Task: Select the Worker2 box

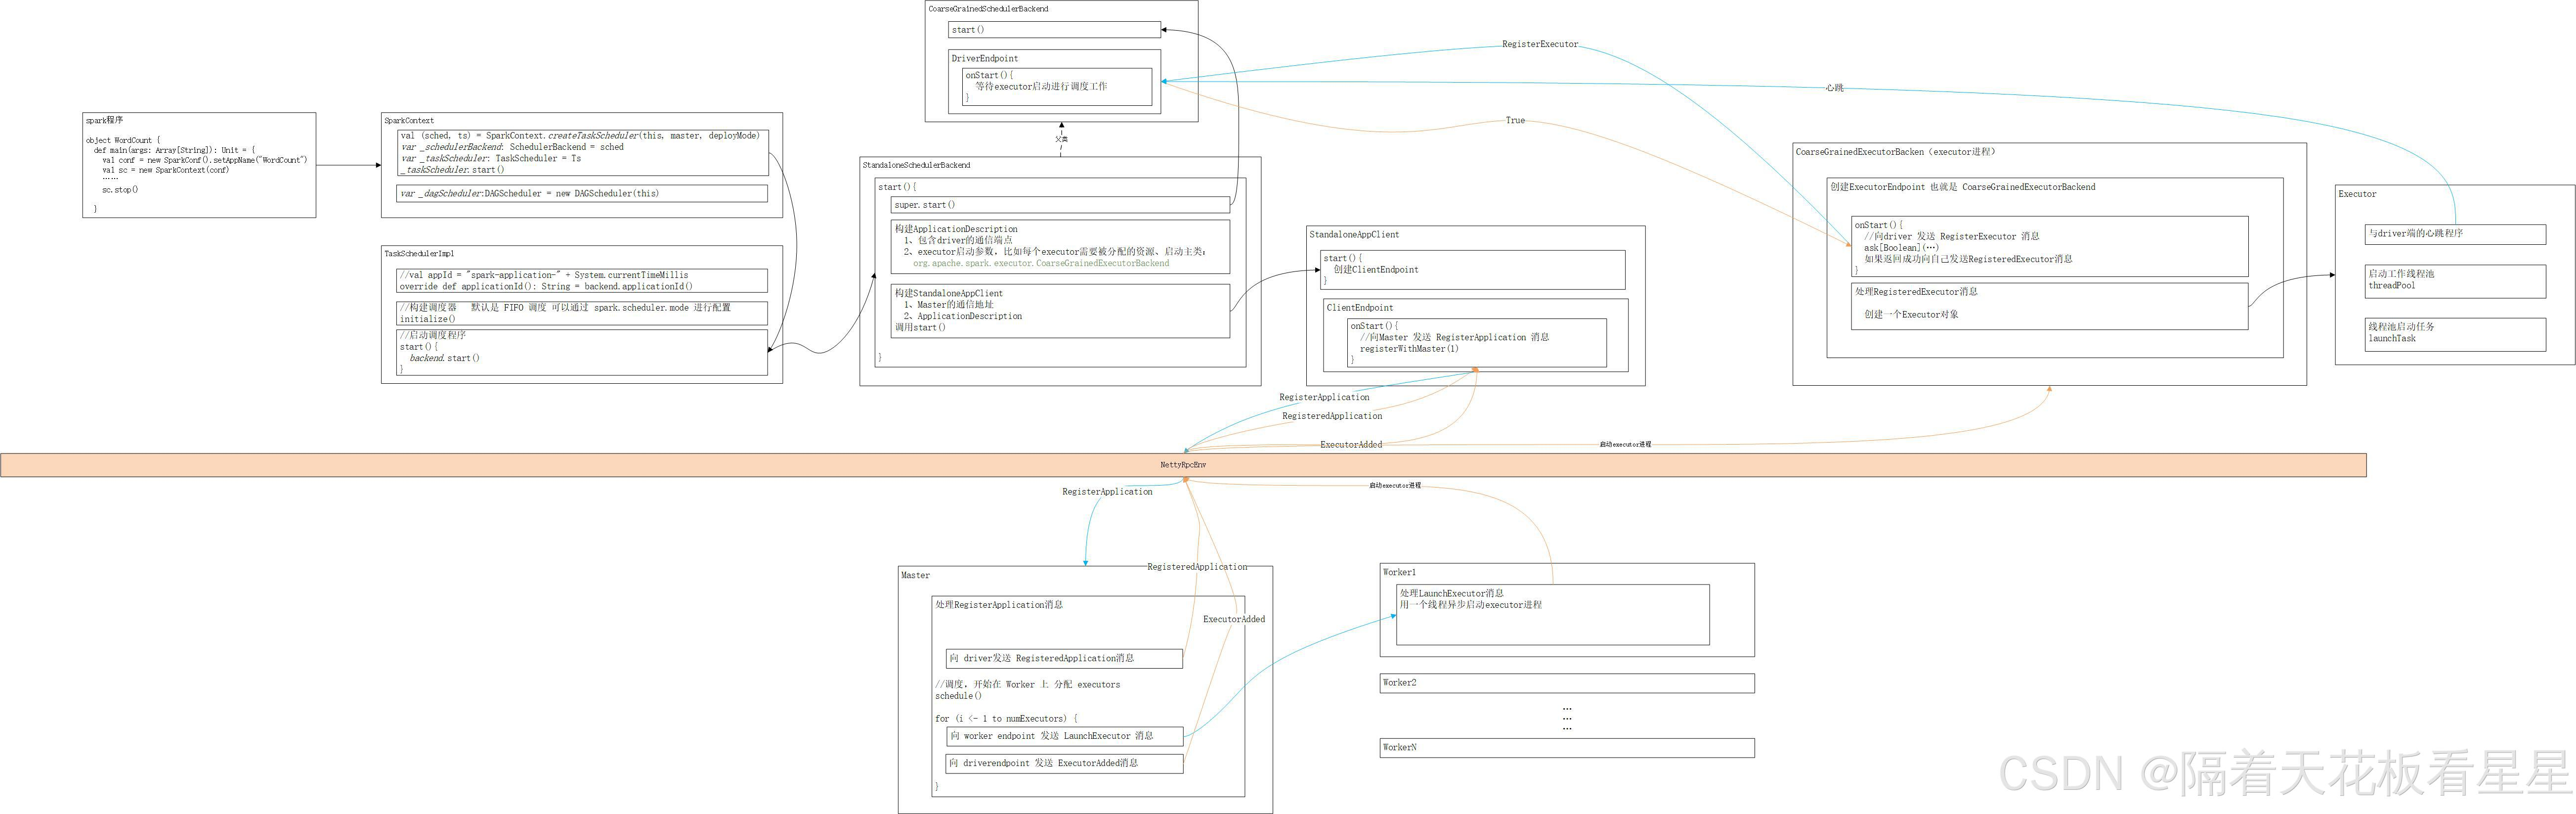Action: 1567,683
